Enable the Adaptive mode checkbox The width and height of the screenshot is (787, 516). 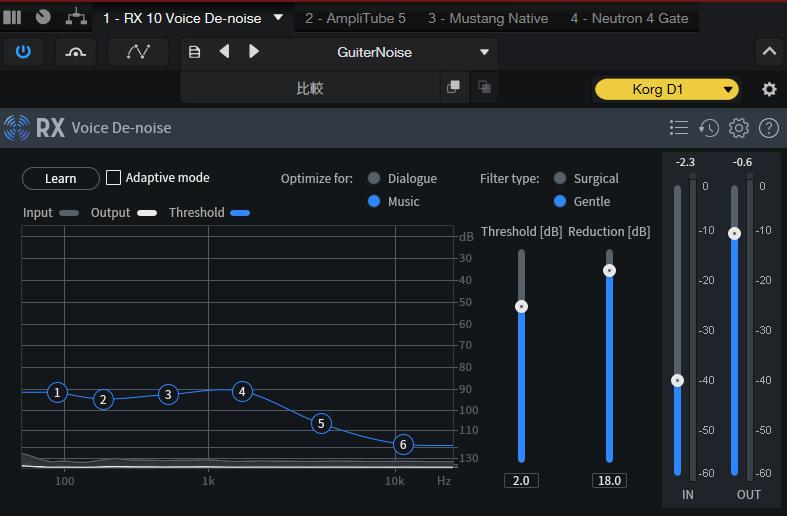(x=114, y=178)
